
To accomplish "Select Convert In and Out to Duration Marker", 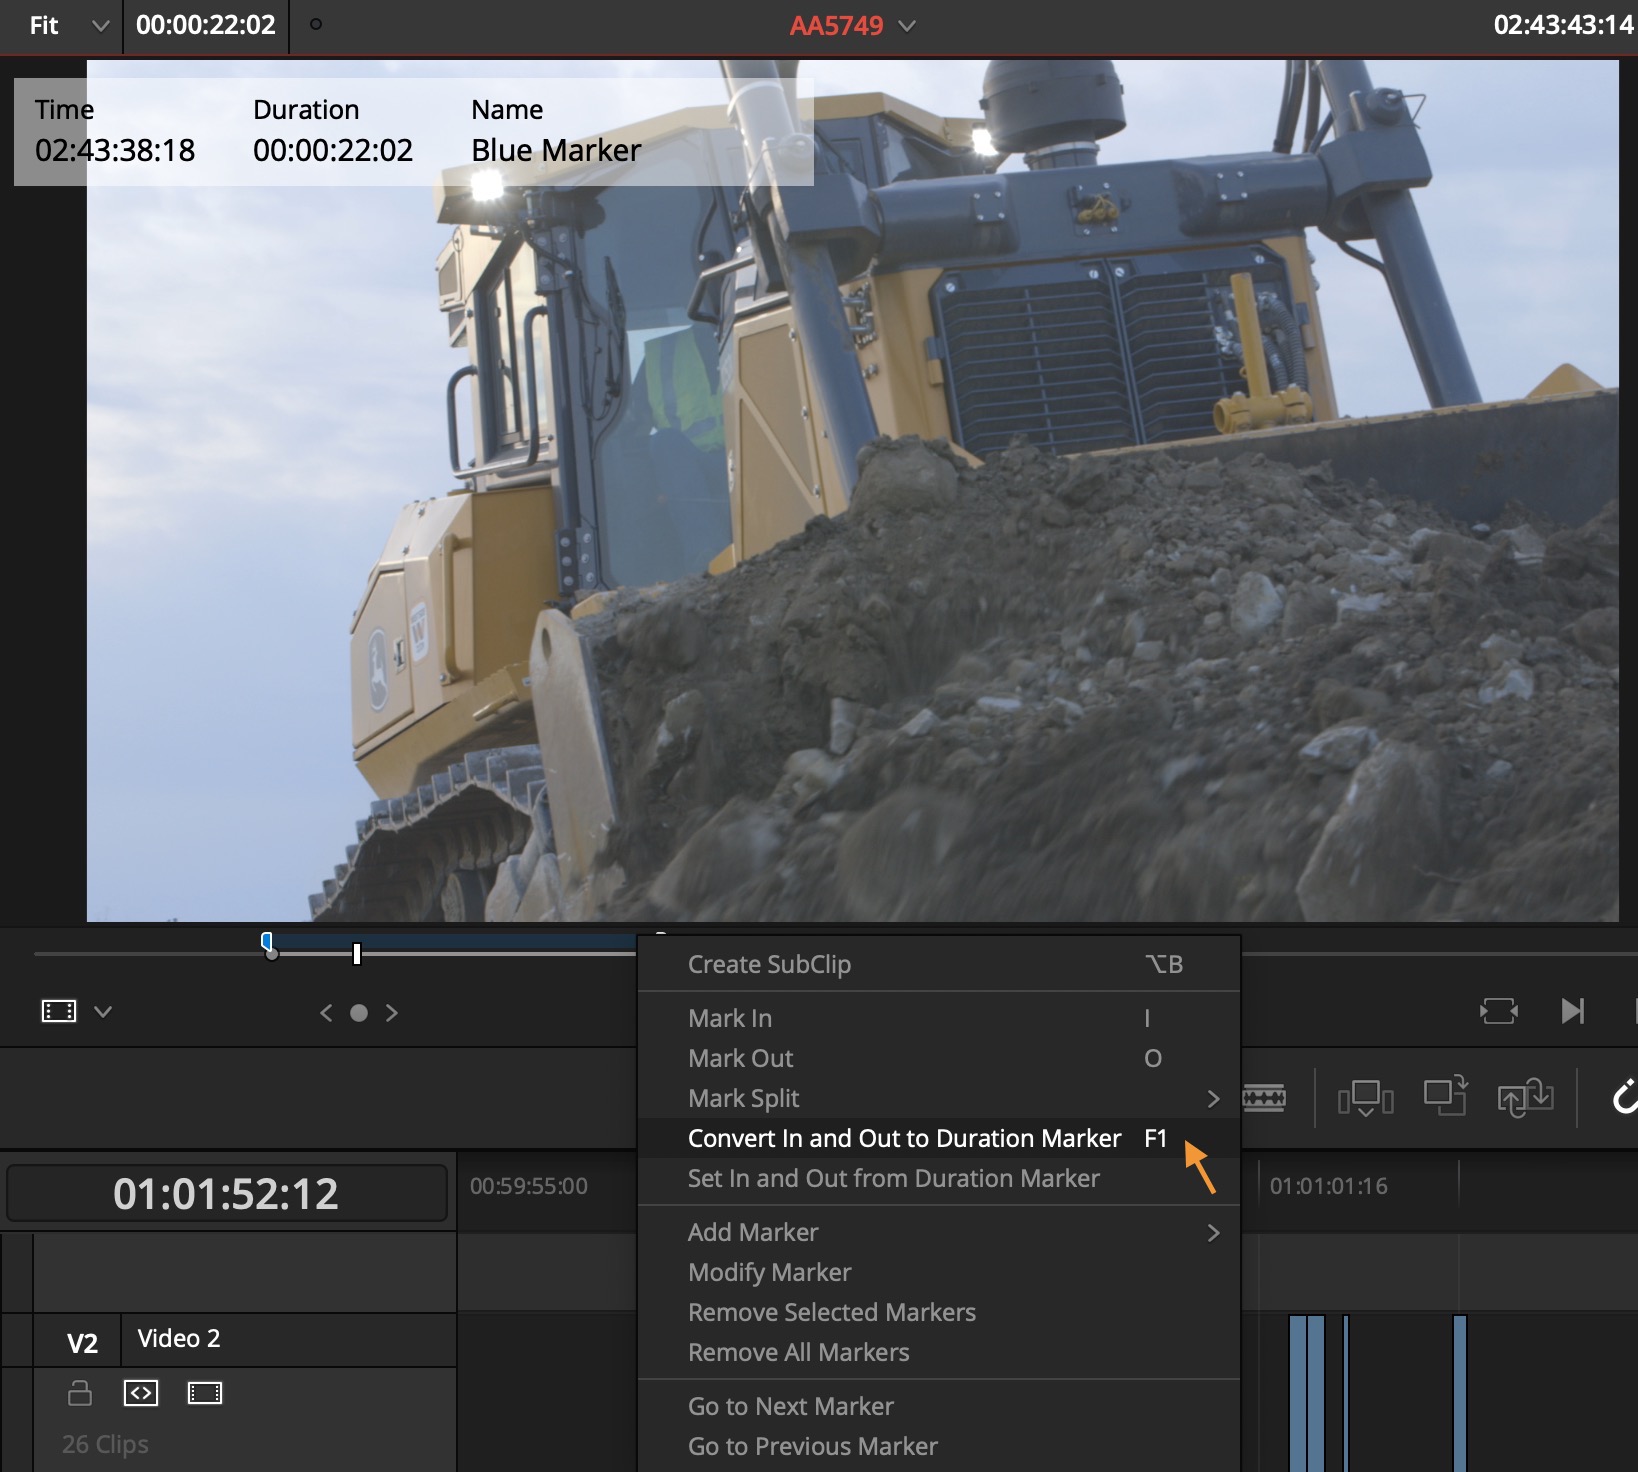I will click(x=938, y=1138).
